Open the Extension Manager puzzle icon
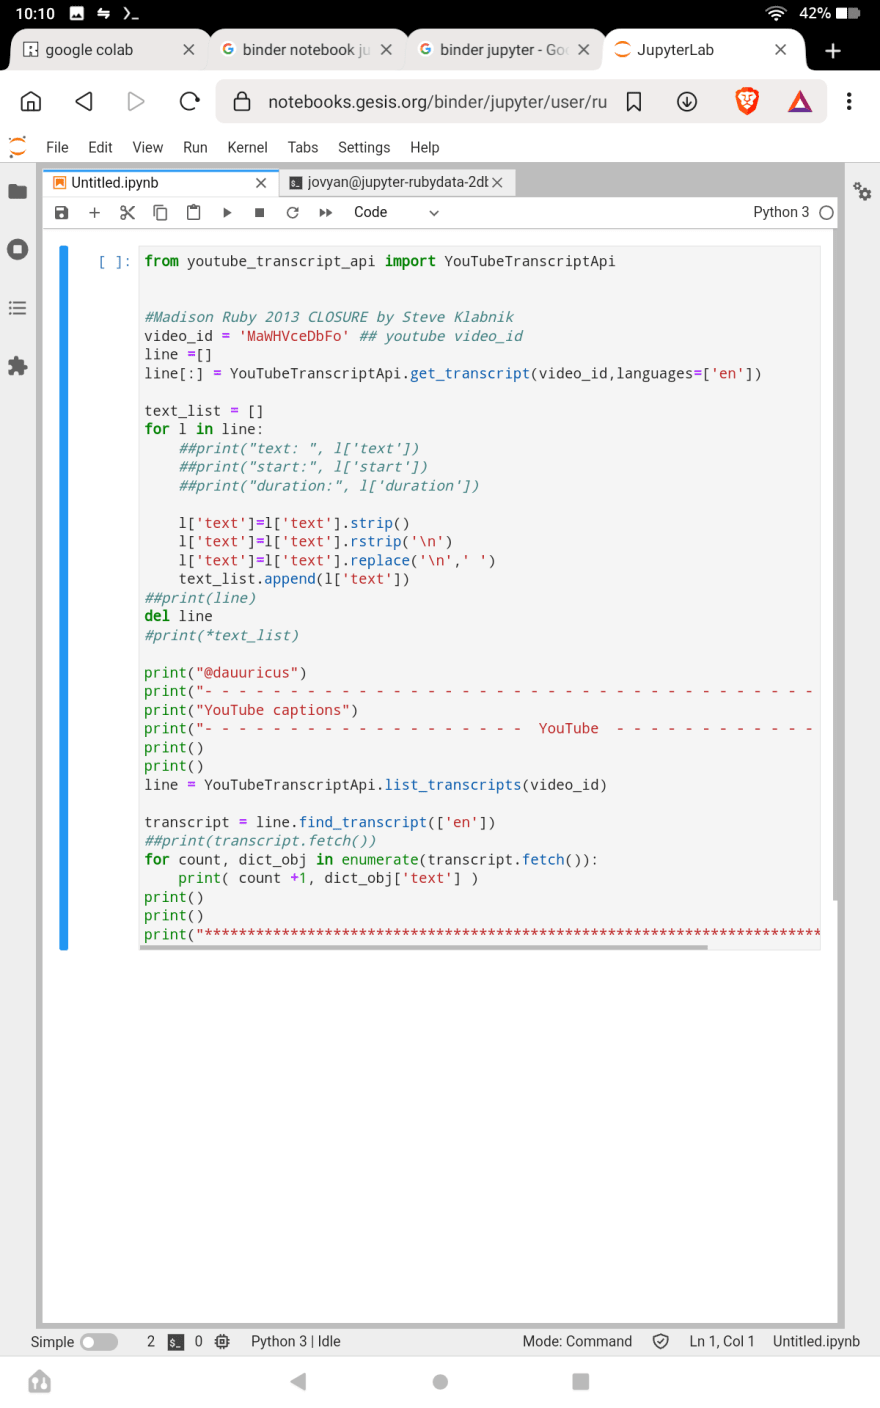This screenshot has width=880, height=1408. (18, 366)
